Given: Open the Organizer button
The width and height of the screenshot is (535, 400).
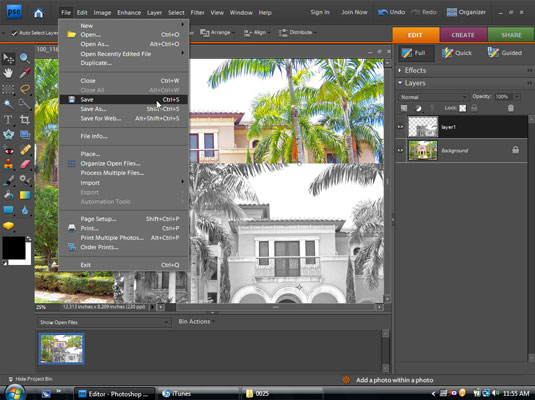Looking at the screenshot, I should click(x=466, y=12).
